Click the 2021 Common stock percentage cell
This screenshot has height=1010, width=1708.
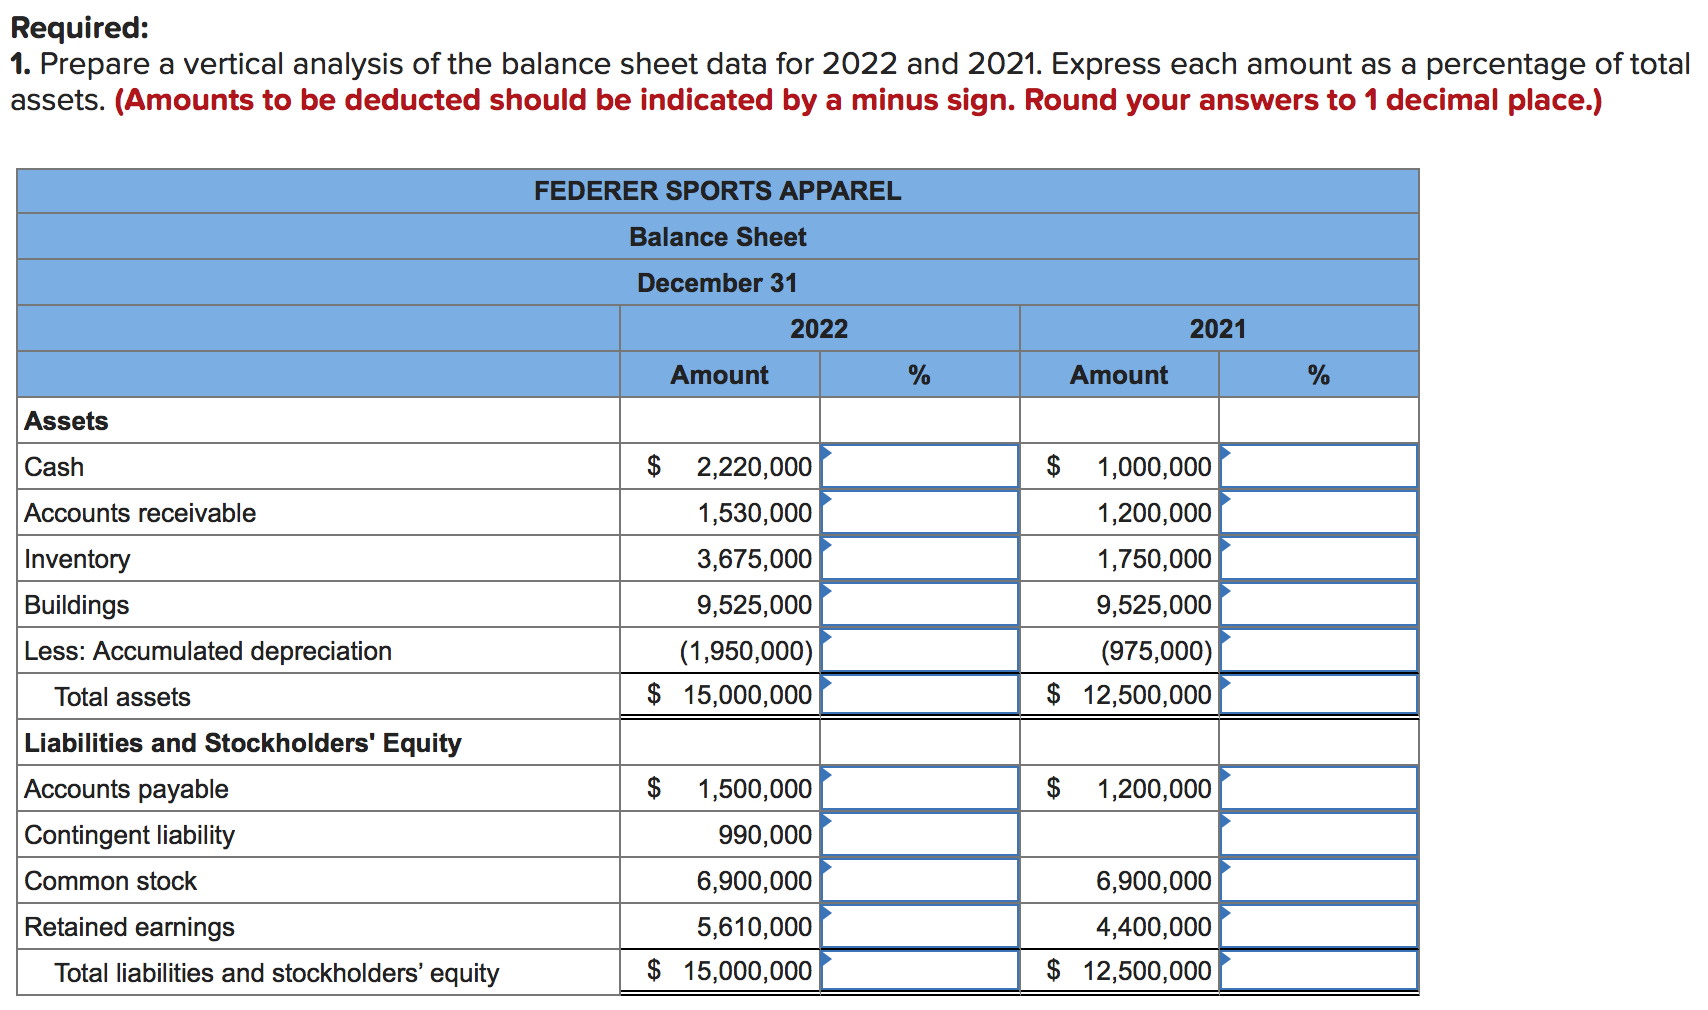point(1318,880)
